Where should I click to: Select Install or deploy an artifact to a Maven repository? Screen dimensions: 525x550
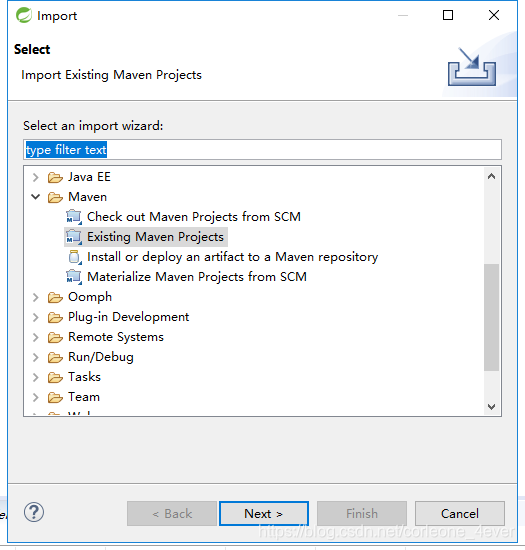(233, 257)
